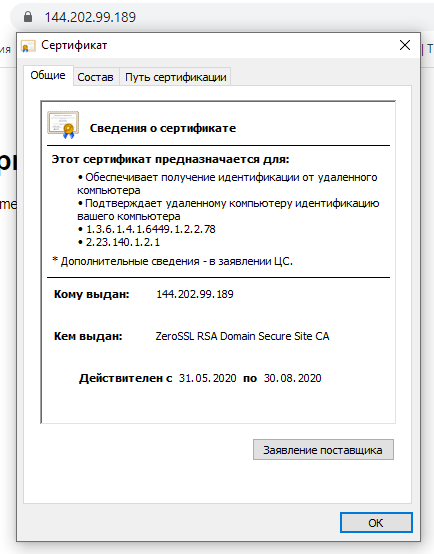Image resolution: width=434 pixels, height=554 pixels.
Task: Click the OID 1.3.6.1.4.1.6449.1.2.2.78 line
Action: coord(151,229)
